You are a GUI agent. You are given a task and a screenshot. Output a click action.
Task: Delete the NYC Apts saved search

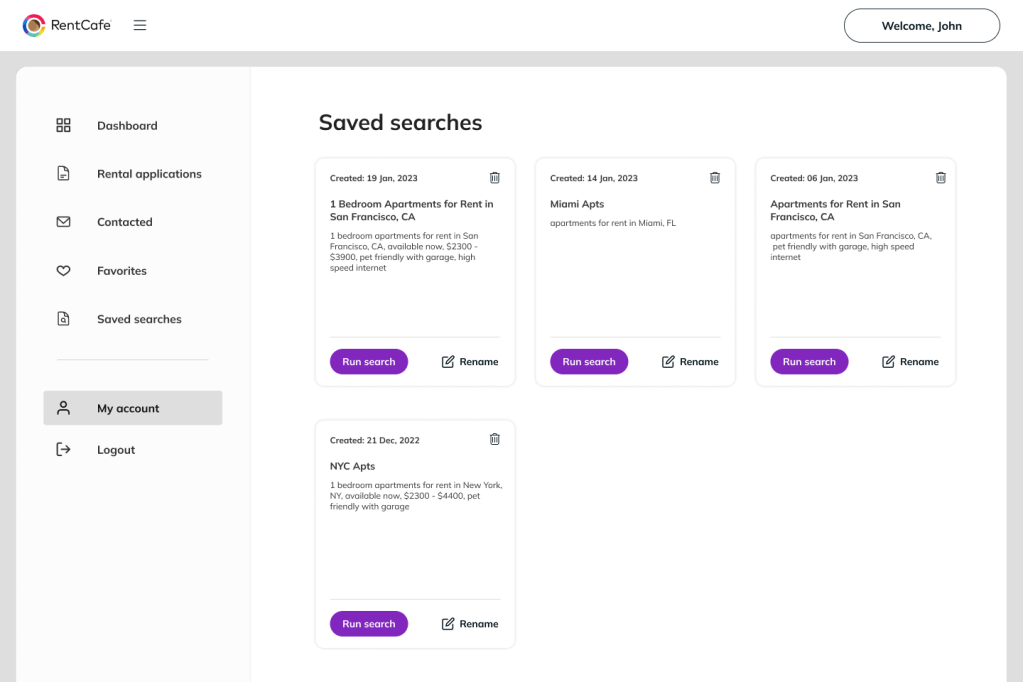495,439
